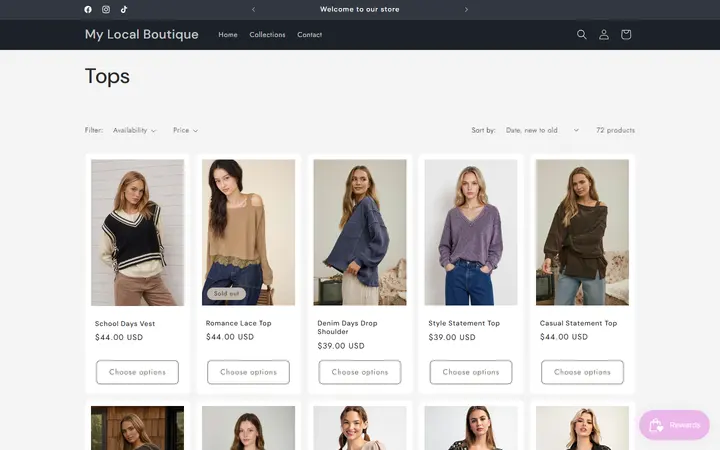Open the store's Facebook page icon
This screenshot has width=720, height=450.
tap(88, 9)
